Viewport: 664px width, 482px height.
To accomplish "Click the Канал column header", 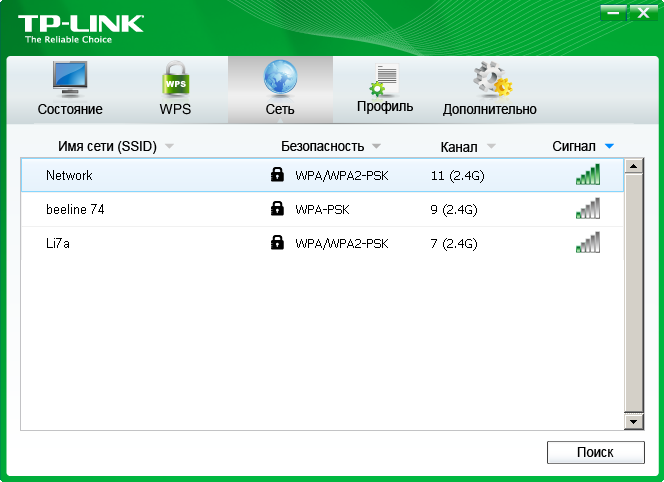I will tap(459, 147).
